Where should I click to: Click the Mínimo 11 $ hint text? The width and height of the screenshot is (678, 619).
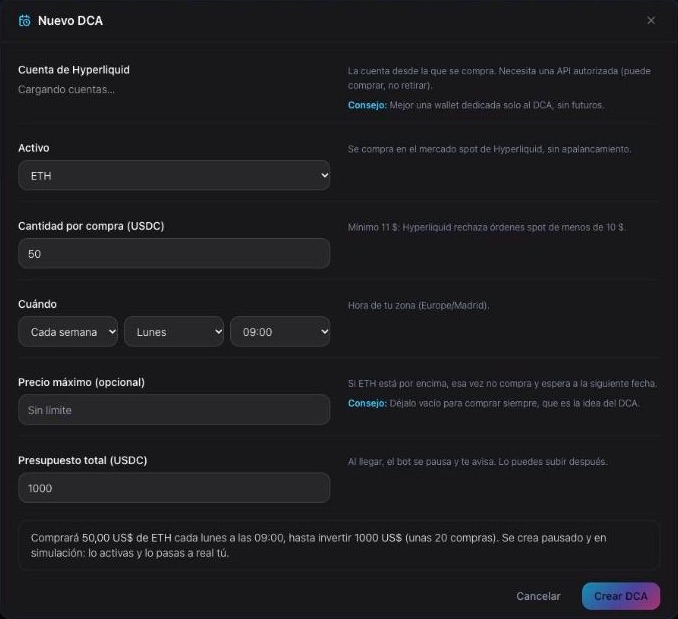coord(487,227)
